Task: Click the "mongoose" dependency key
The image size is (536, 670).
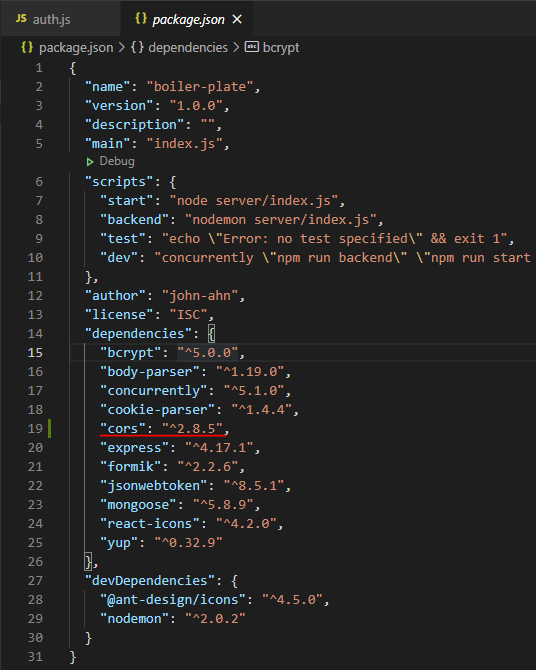Action: pos(138,505)
